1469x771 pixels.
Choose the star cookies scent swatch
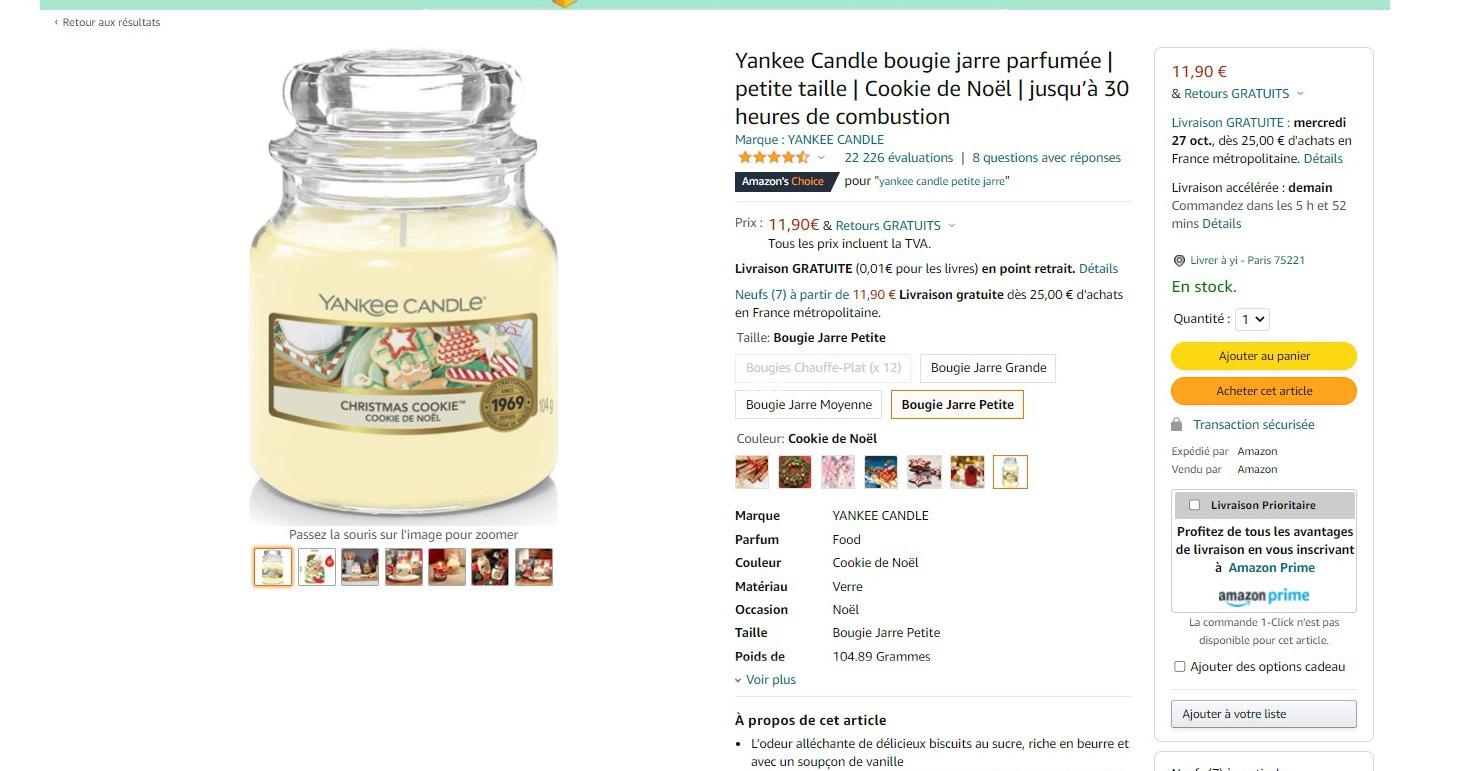(x=924, y=471)
